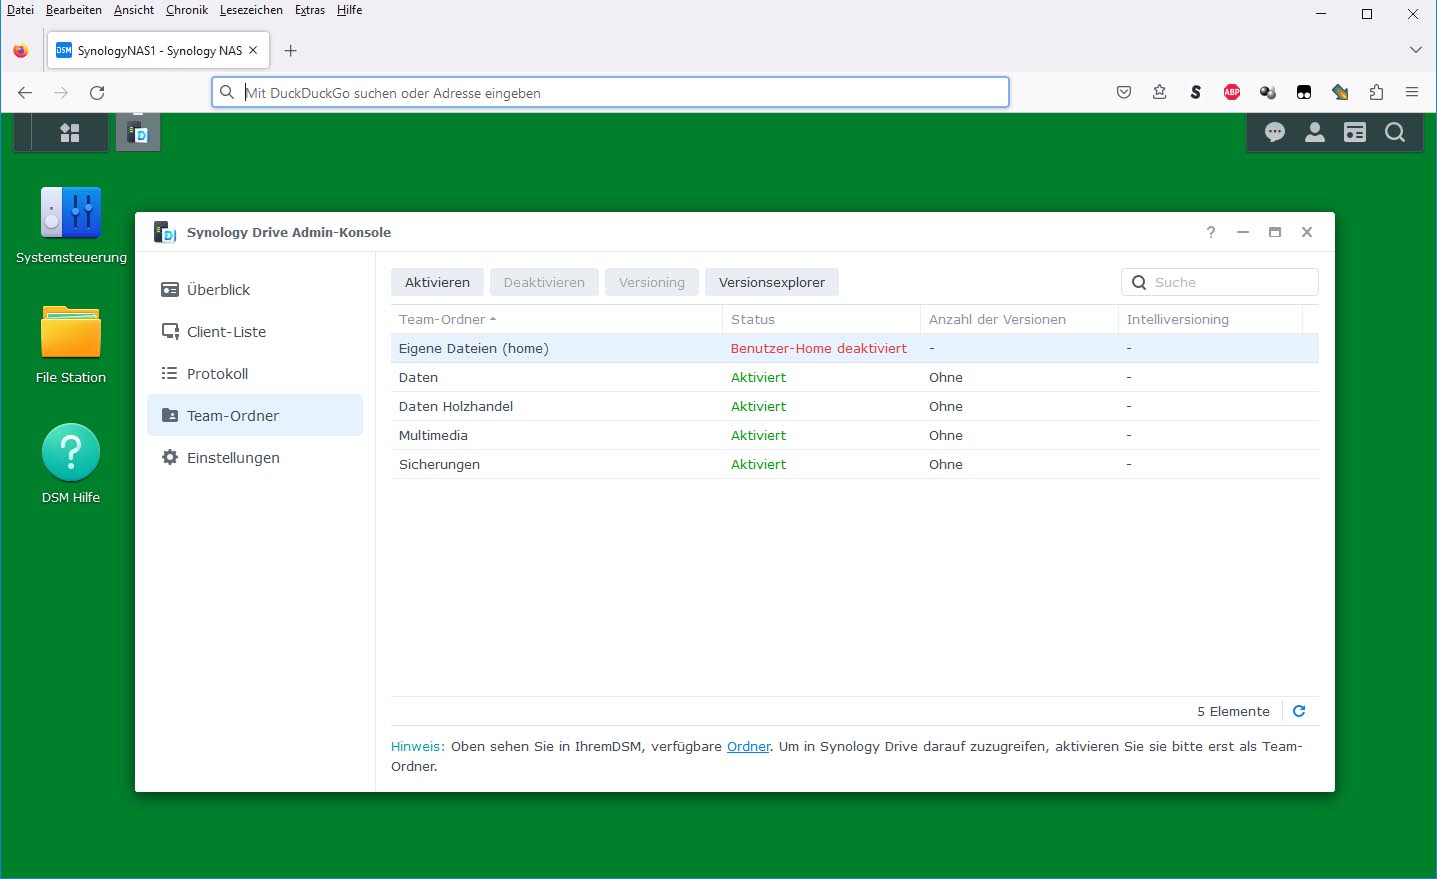Click the Deaktivieren button
Screen dimensions: 1437x879
(x=544, y=282)
